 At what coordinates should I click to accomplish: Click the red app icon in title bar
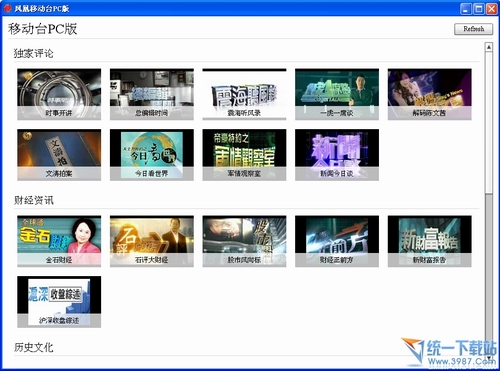pos(8,8)
